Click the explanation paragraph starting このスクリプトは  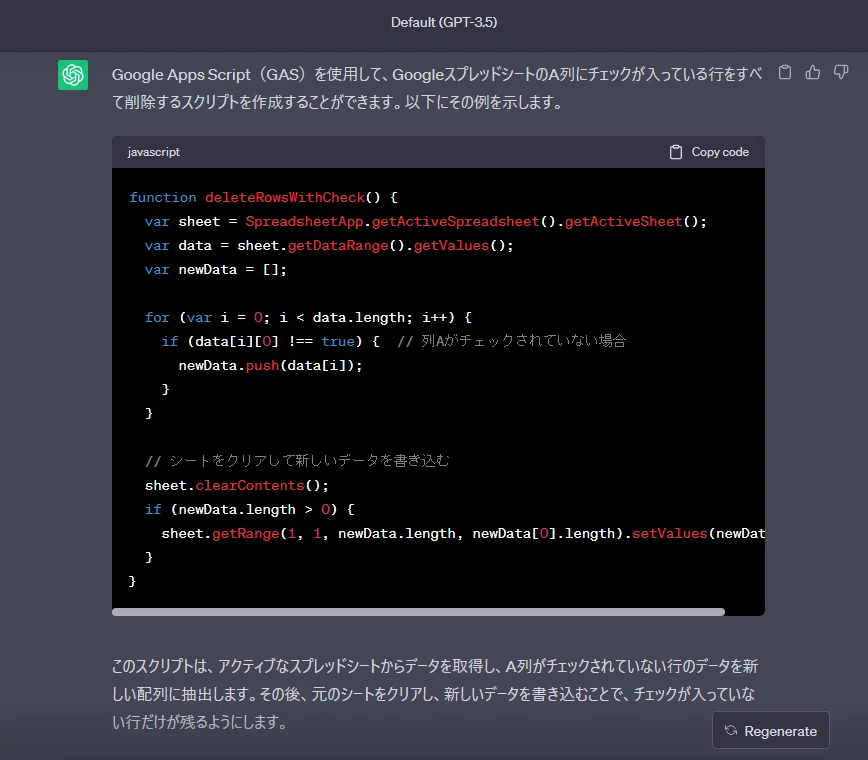pos(435,694)
